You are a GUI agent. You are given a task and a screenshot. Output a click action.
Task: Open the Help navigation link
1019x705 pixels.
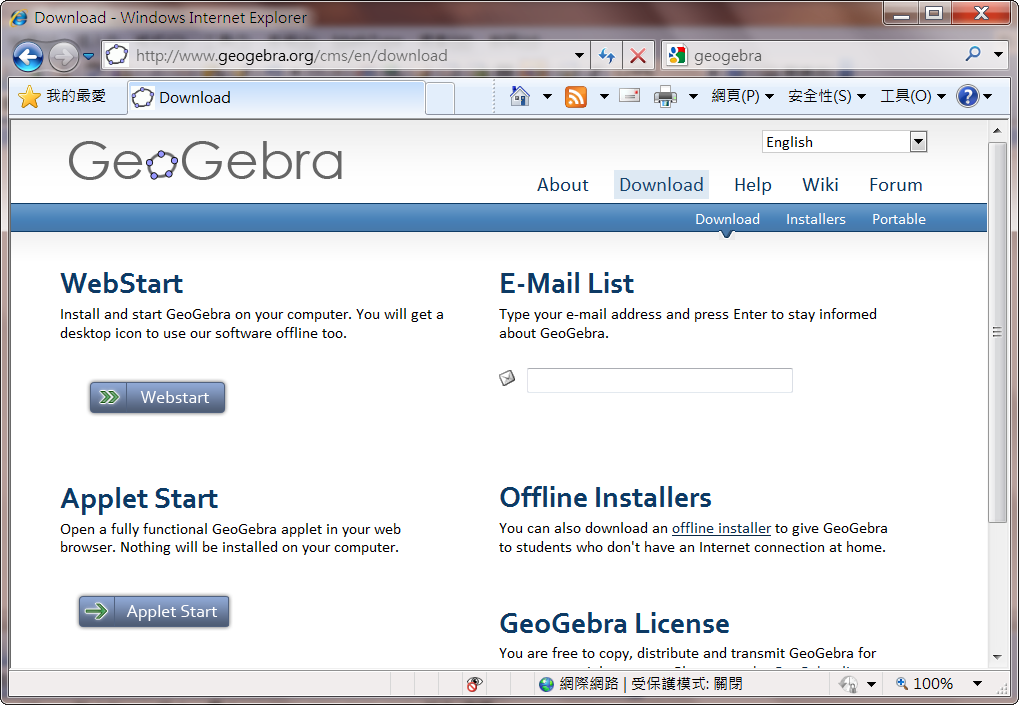753,185
